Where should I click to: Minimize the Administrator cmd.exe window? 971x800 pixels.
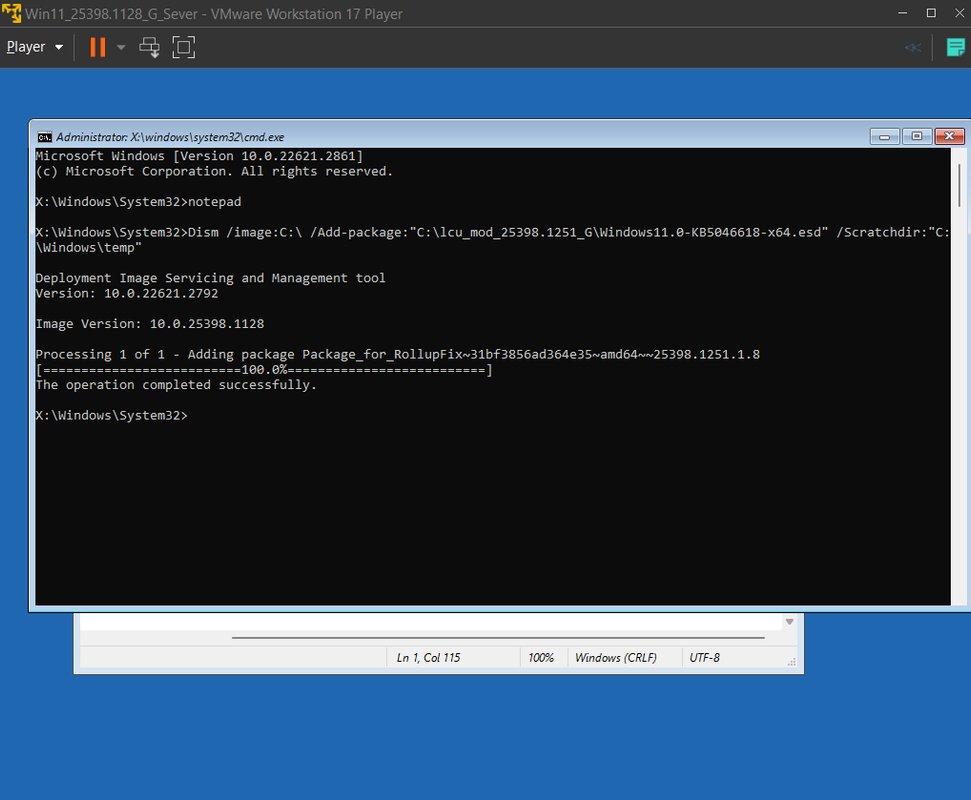885,136
